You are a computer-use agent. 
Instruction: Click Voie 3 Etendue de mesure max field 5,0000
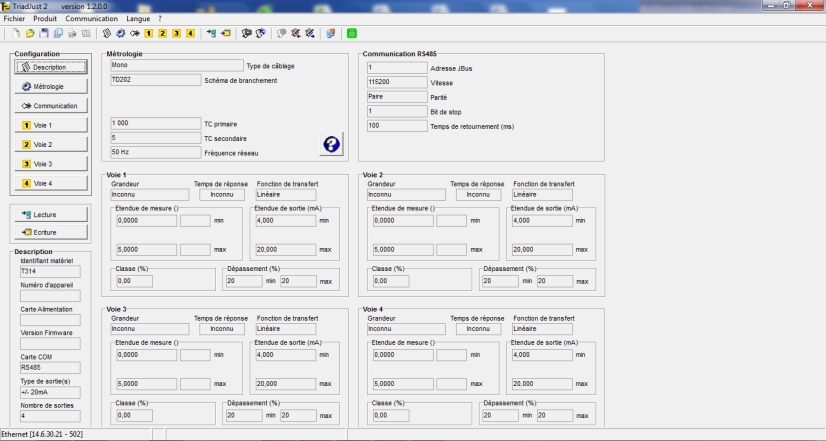(146, 384)
